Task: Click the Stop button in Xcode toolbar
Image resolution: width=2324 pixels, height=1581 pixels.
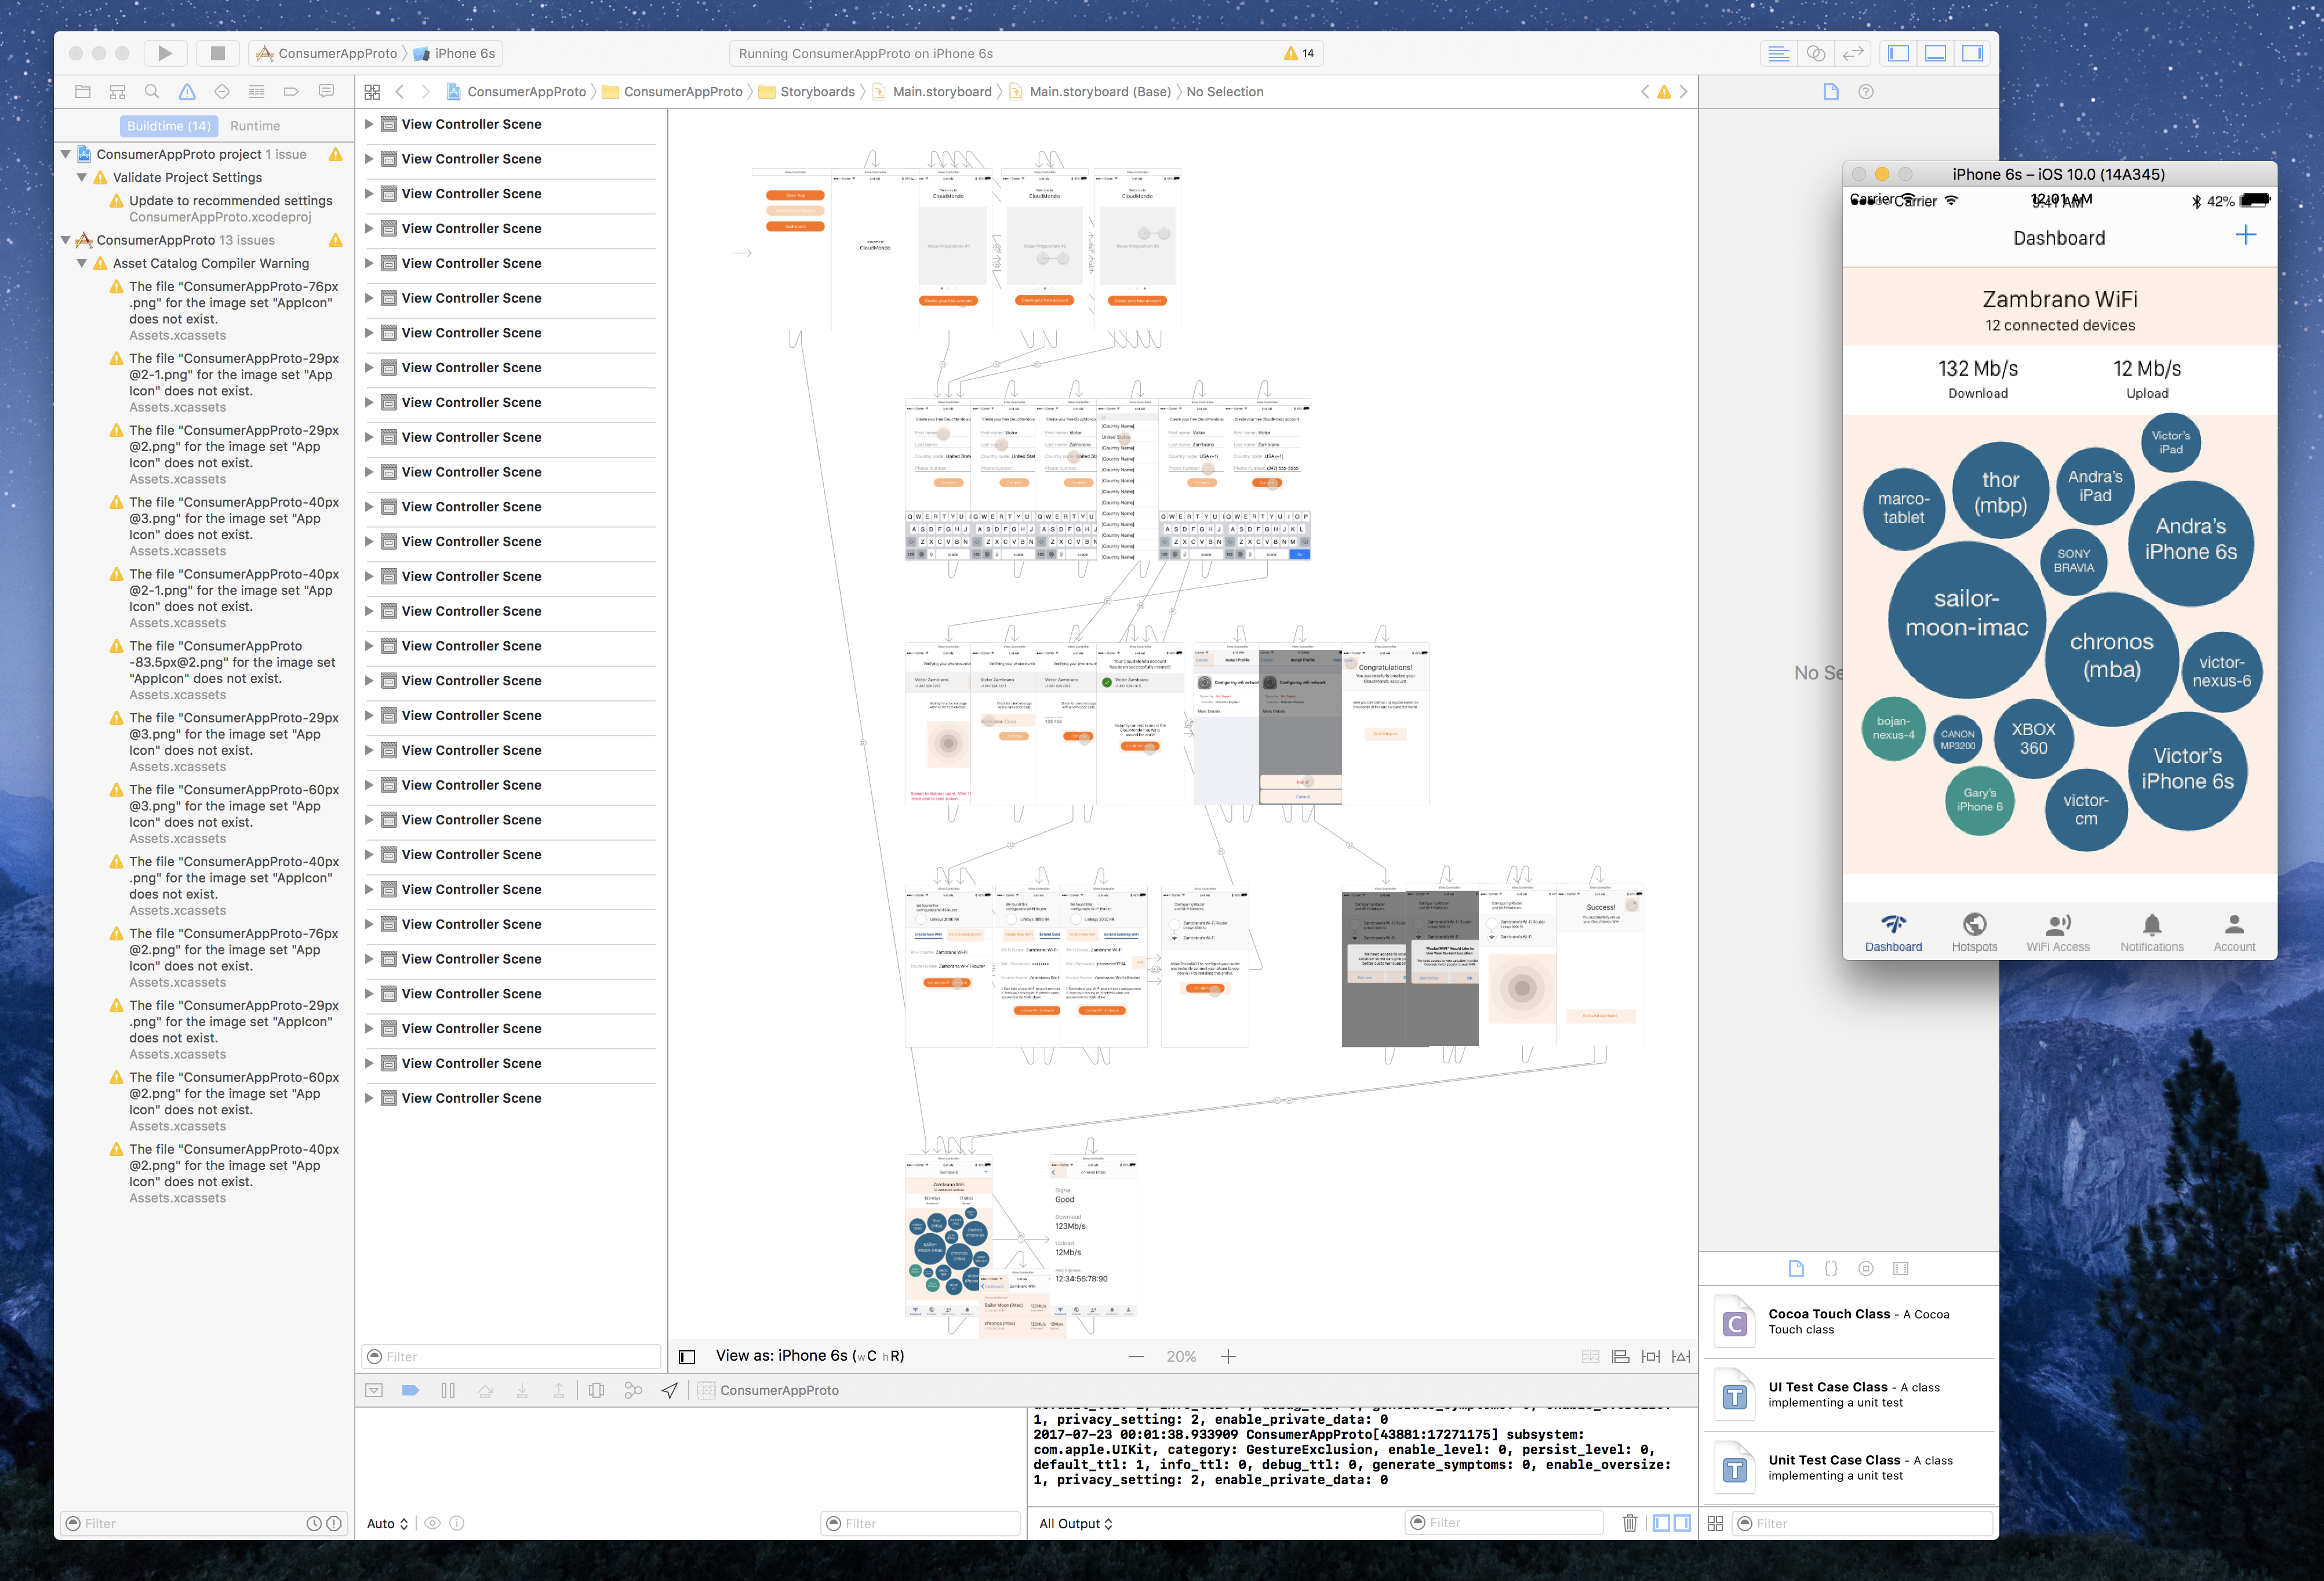Action: point(217,53)
